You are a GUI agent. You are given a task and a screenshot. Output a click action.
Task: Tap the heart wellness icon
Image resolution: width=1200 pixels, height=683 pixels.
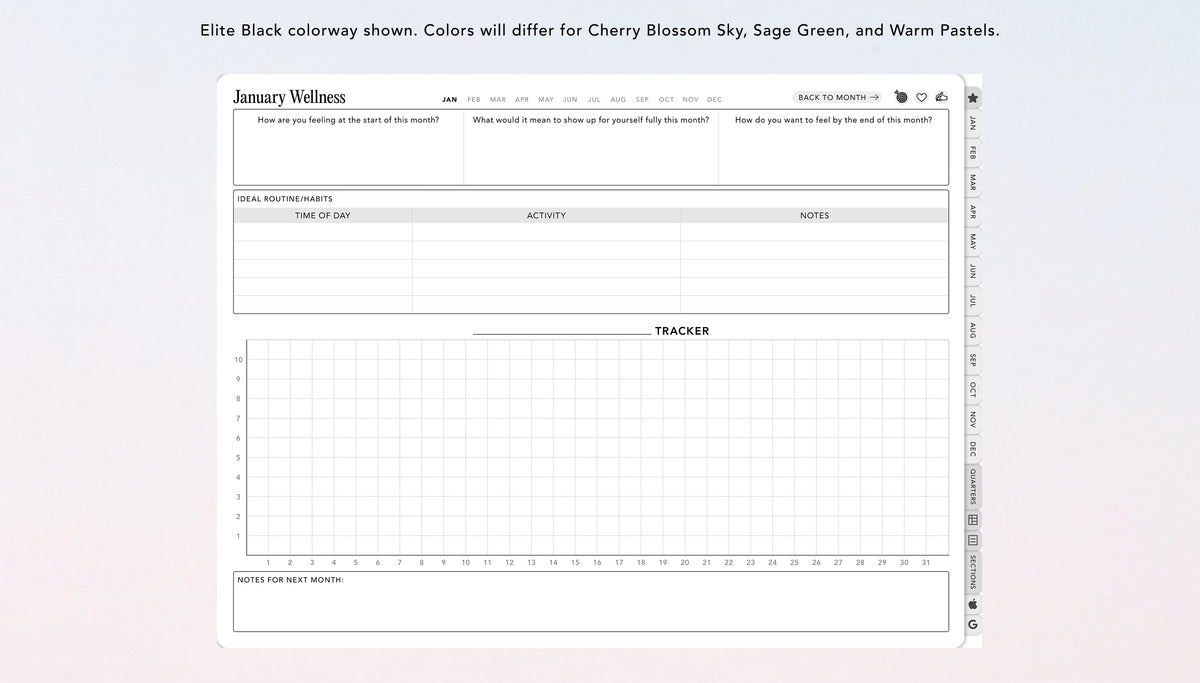pyautogui.click(x=921, y=97)
